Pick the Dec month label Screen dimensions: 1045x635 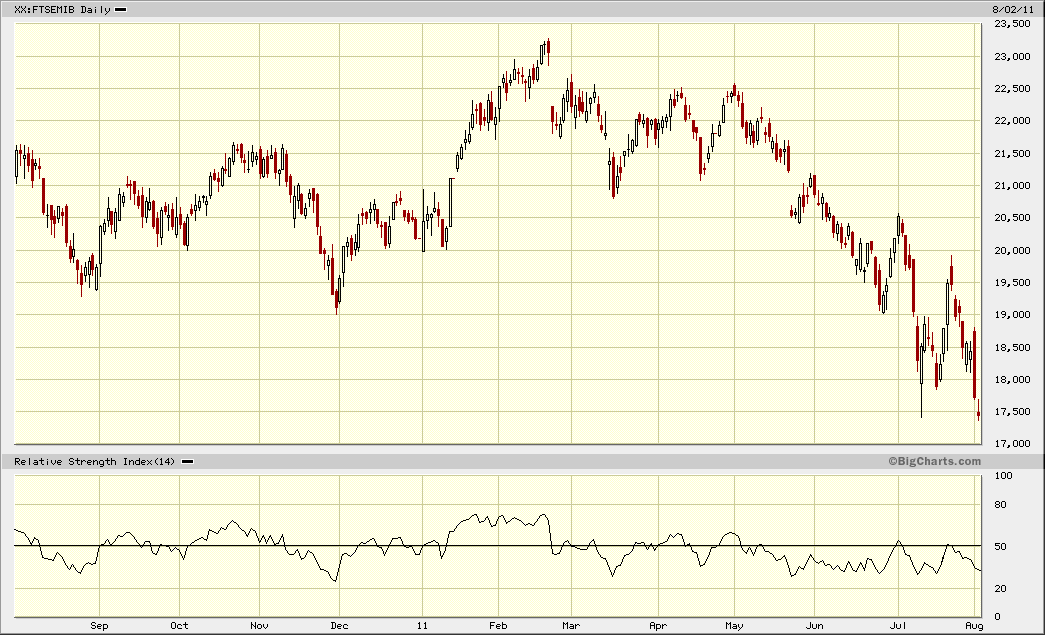coord(339,626)
